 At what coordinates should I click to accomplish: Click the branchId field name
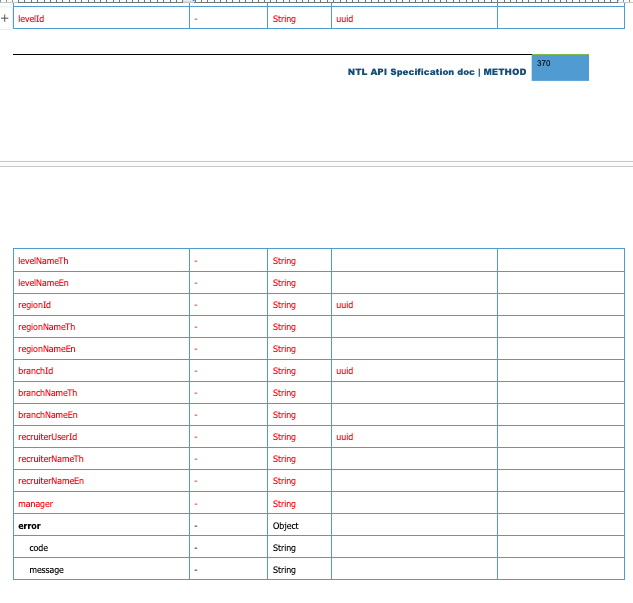tap(35, 371)
